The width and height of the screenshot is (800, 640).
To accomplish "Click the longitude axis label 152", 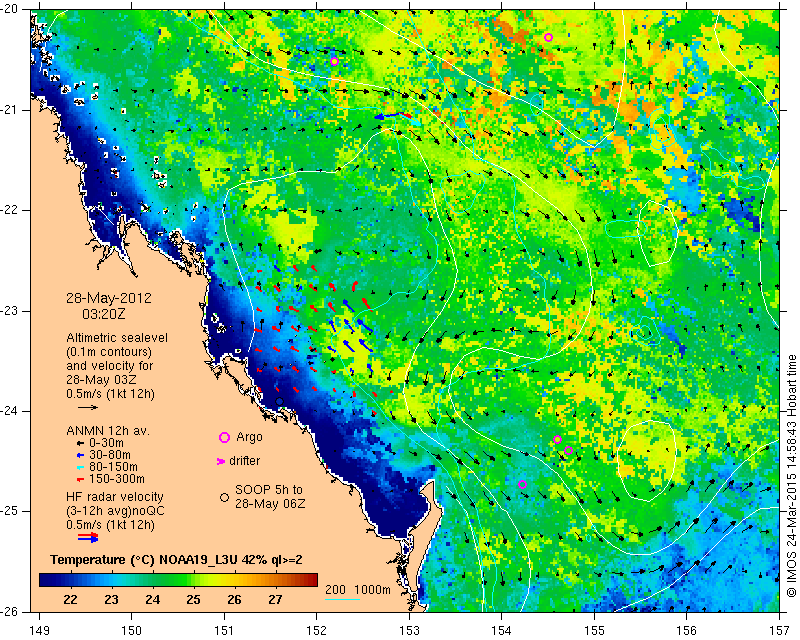I will [x=317, y=631].
